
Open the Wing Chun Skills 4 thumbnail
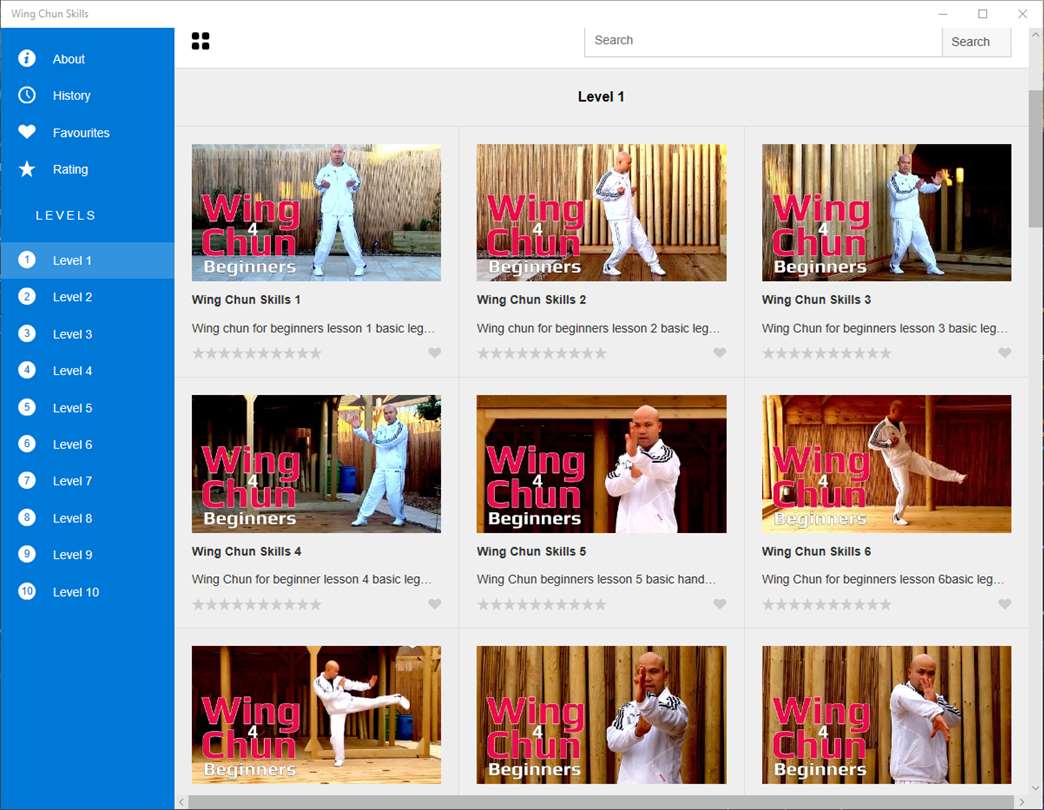click(316, 464)
